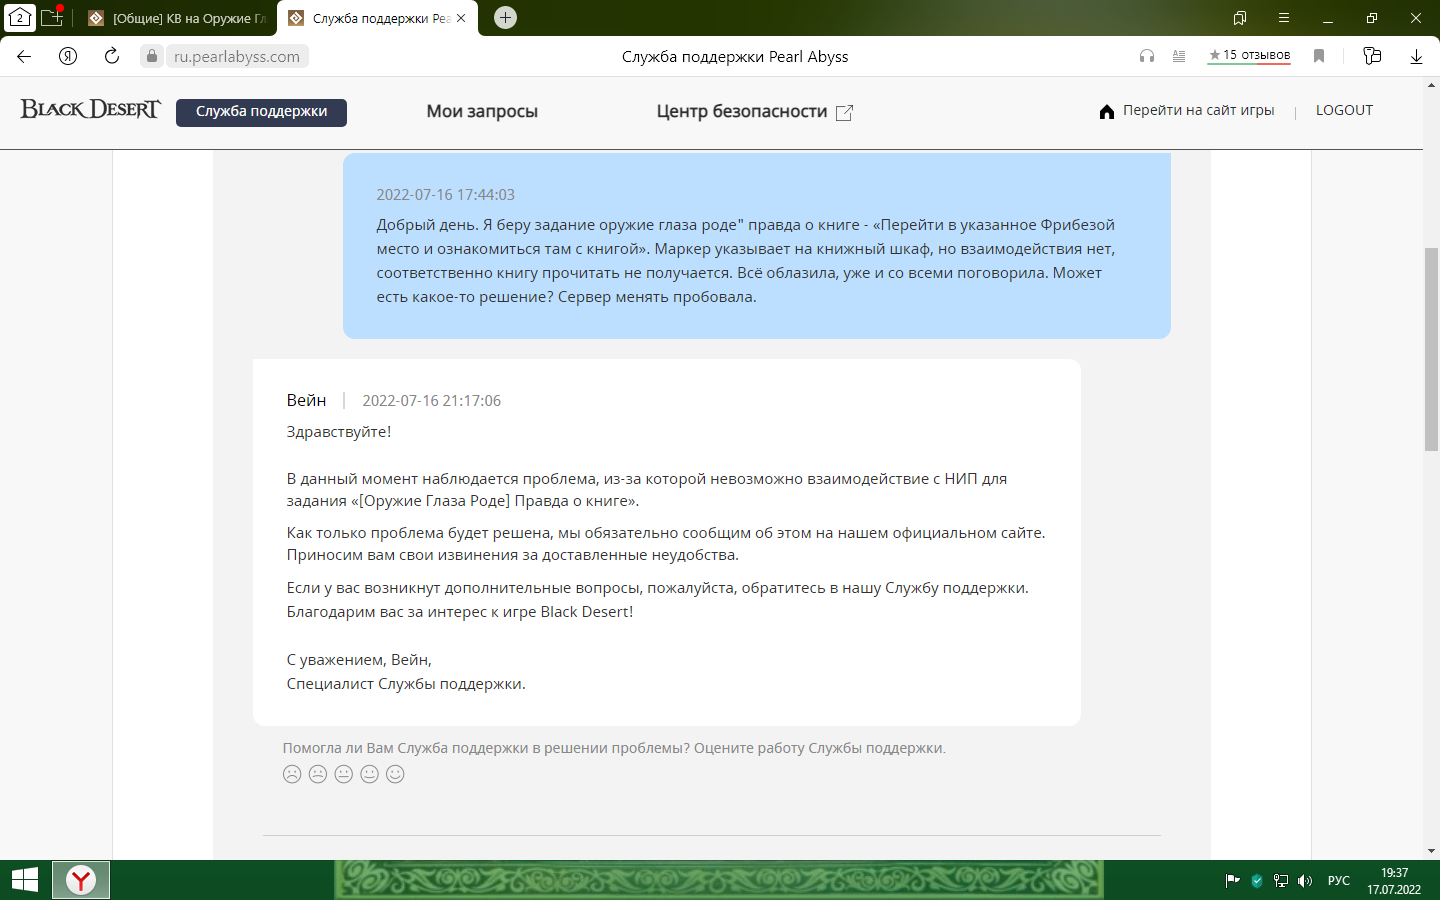1440x900 pixels.
Task: Open the browser downloads panel
Action: 1416,57
